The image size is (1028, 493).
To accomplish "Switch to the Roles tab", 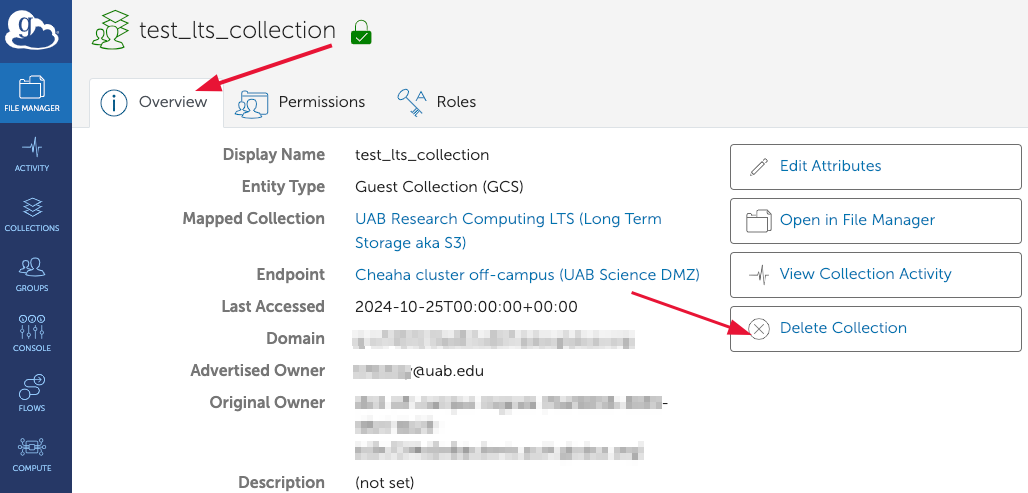I will click(437, 102).
